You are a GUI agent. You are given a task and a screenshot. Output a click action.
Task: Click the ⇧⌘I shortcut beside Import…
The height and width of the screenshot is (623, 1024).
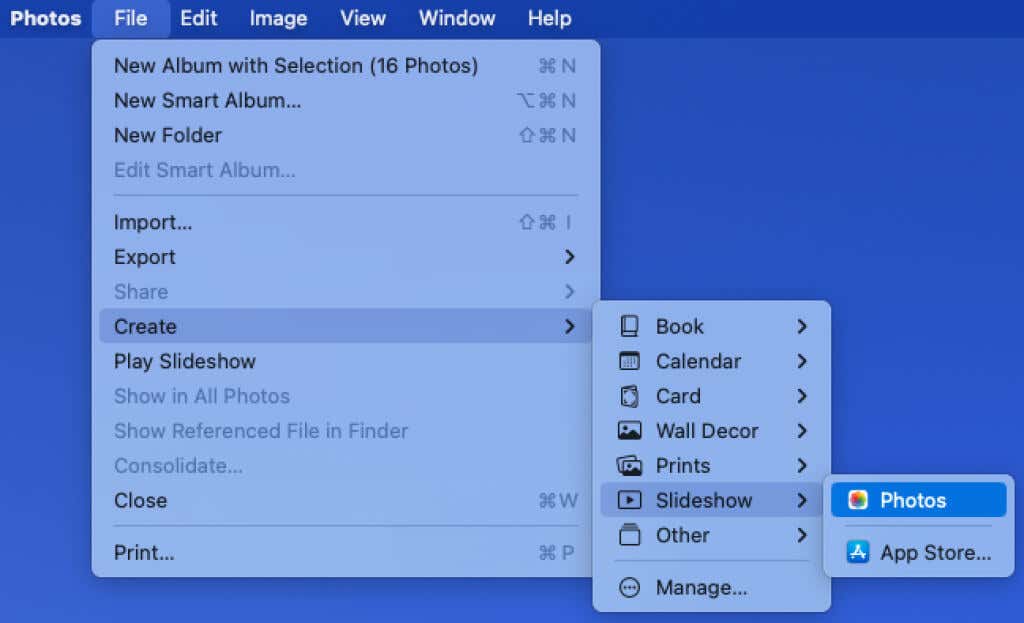[546, 222]
